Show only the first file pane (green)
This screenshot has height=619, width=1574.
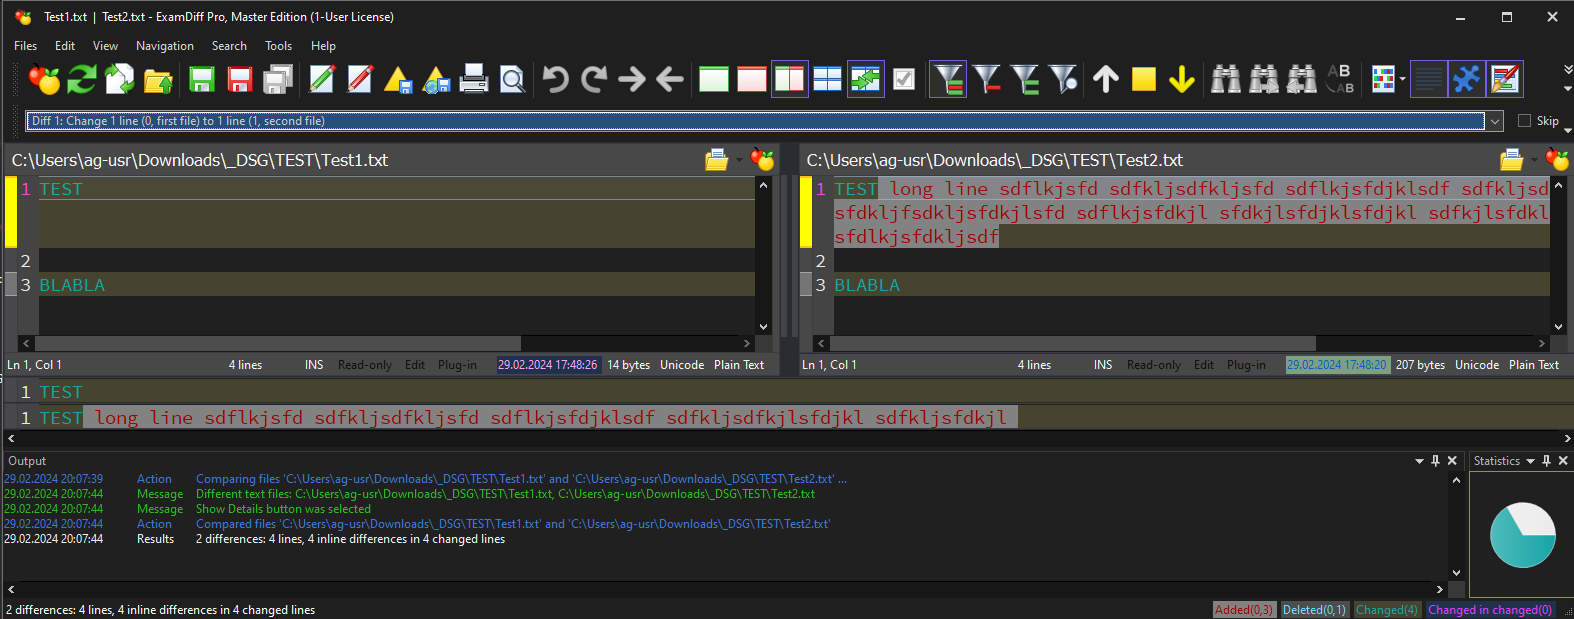[x=714, y=79]
